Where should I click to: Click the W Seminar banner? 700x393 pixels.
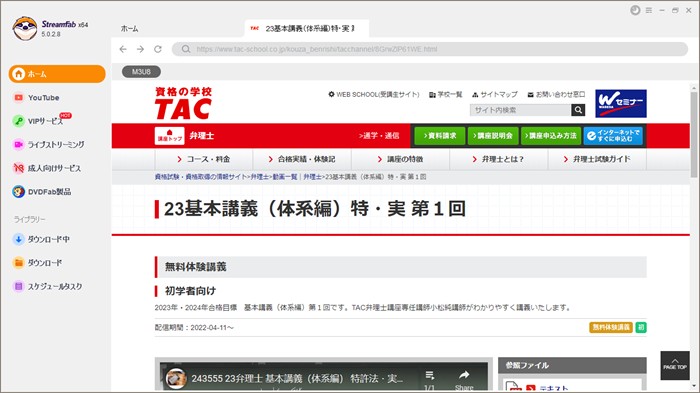click(621, 103)
